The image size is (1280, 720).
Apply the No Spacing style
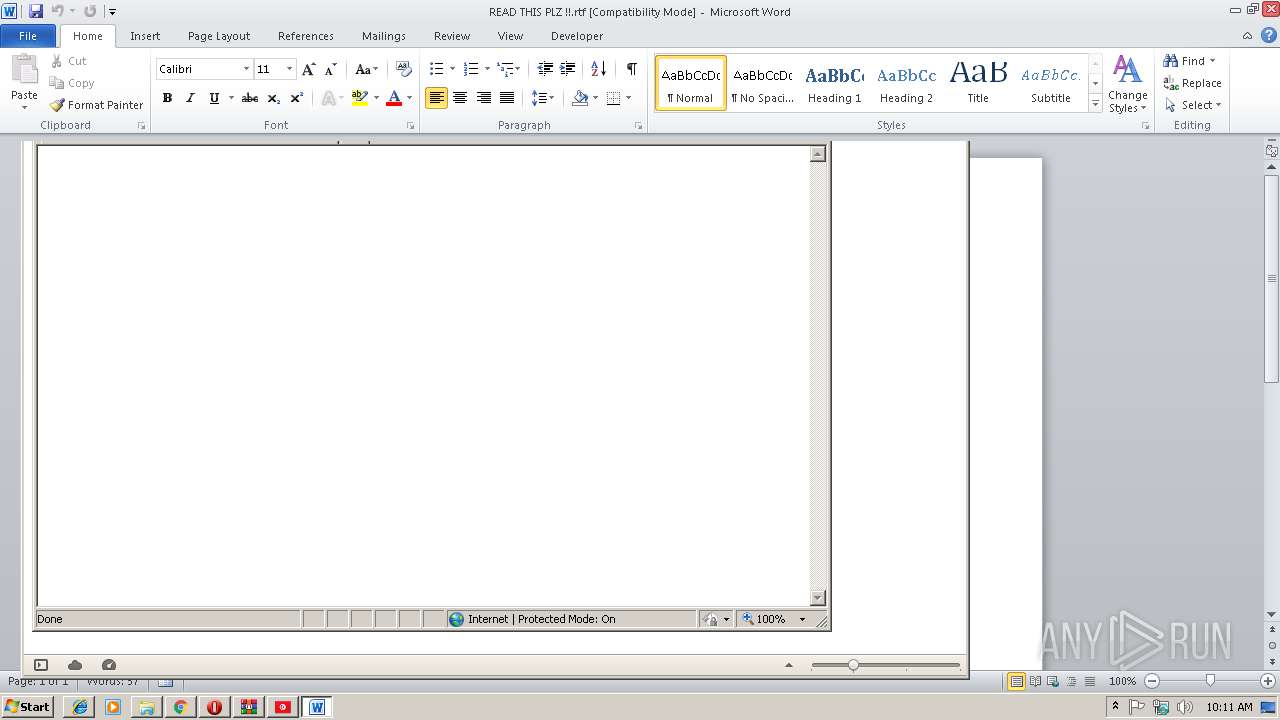coord(762,83)
